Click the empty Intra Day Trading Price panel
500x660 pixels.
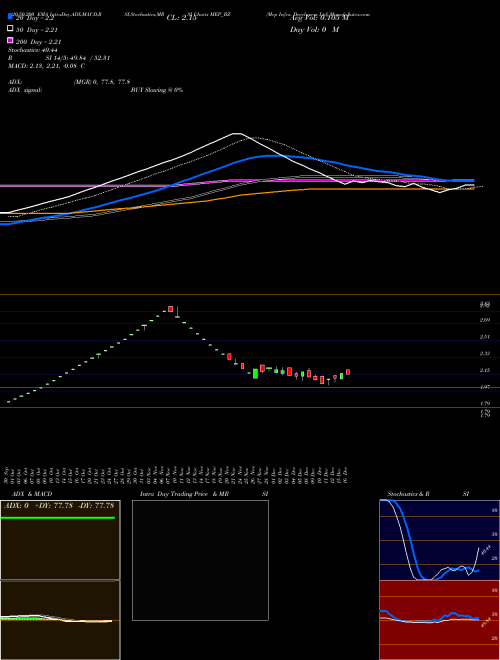(200, 560)
